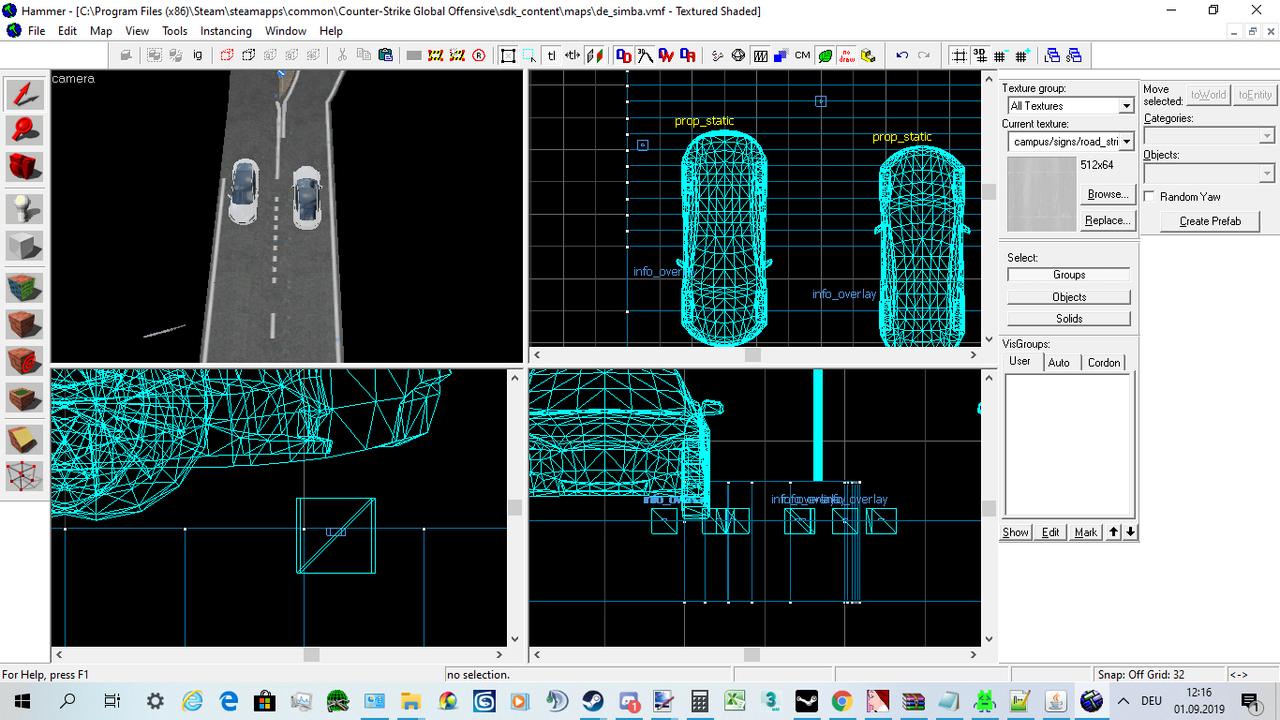The height and width of the screenshot is (720, 1280).
Task: Select the Clipping tool
Action: tap(26, 438)
